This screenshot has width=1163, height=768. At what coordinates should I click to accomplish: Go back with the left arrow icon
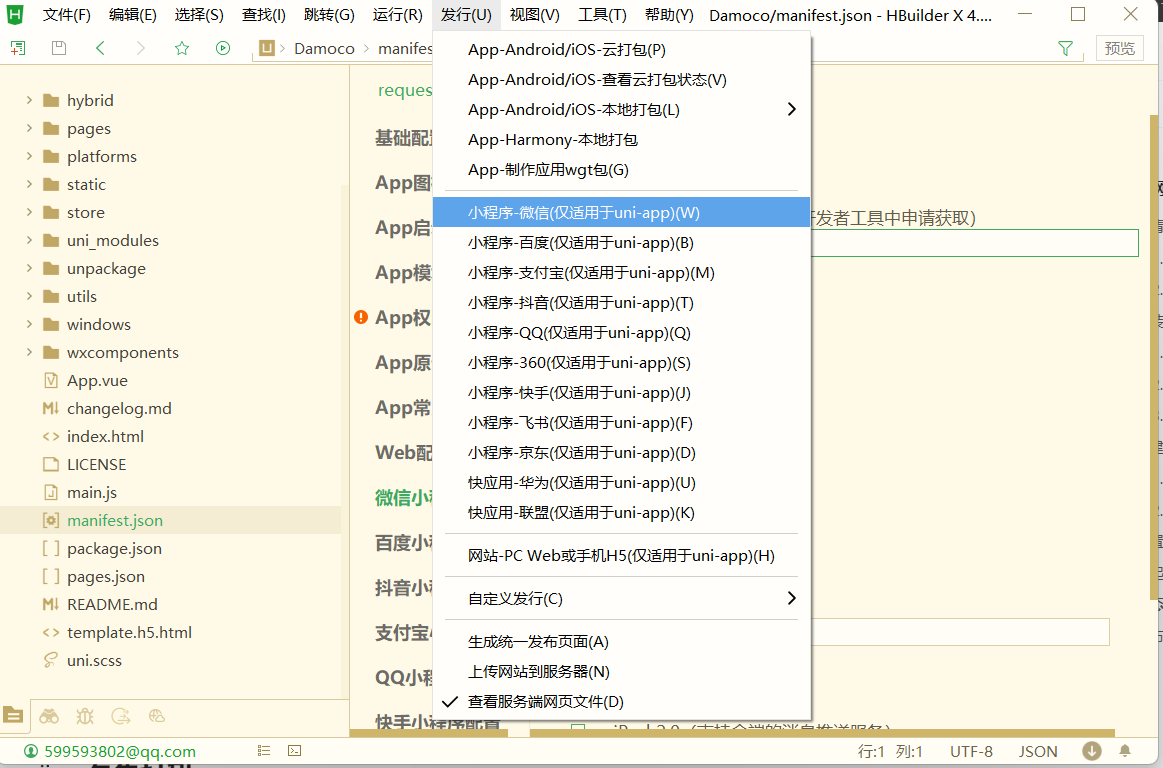100,48
